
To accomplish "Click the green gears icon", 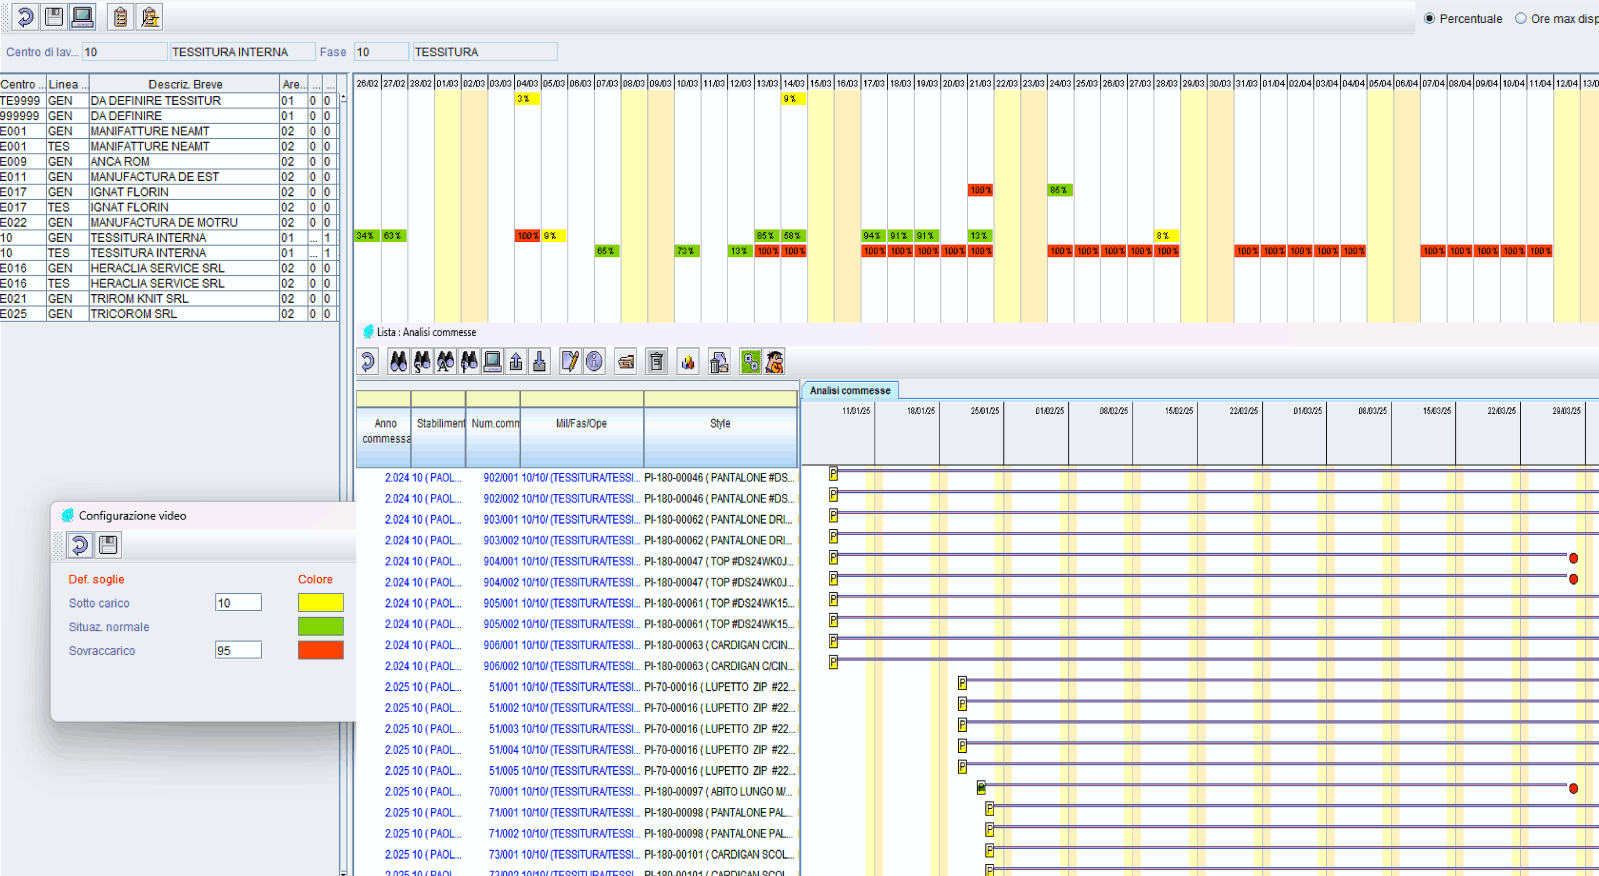I will 750,362.
